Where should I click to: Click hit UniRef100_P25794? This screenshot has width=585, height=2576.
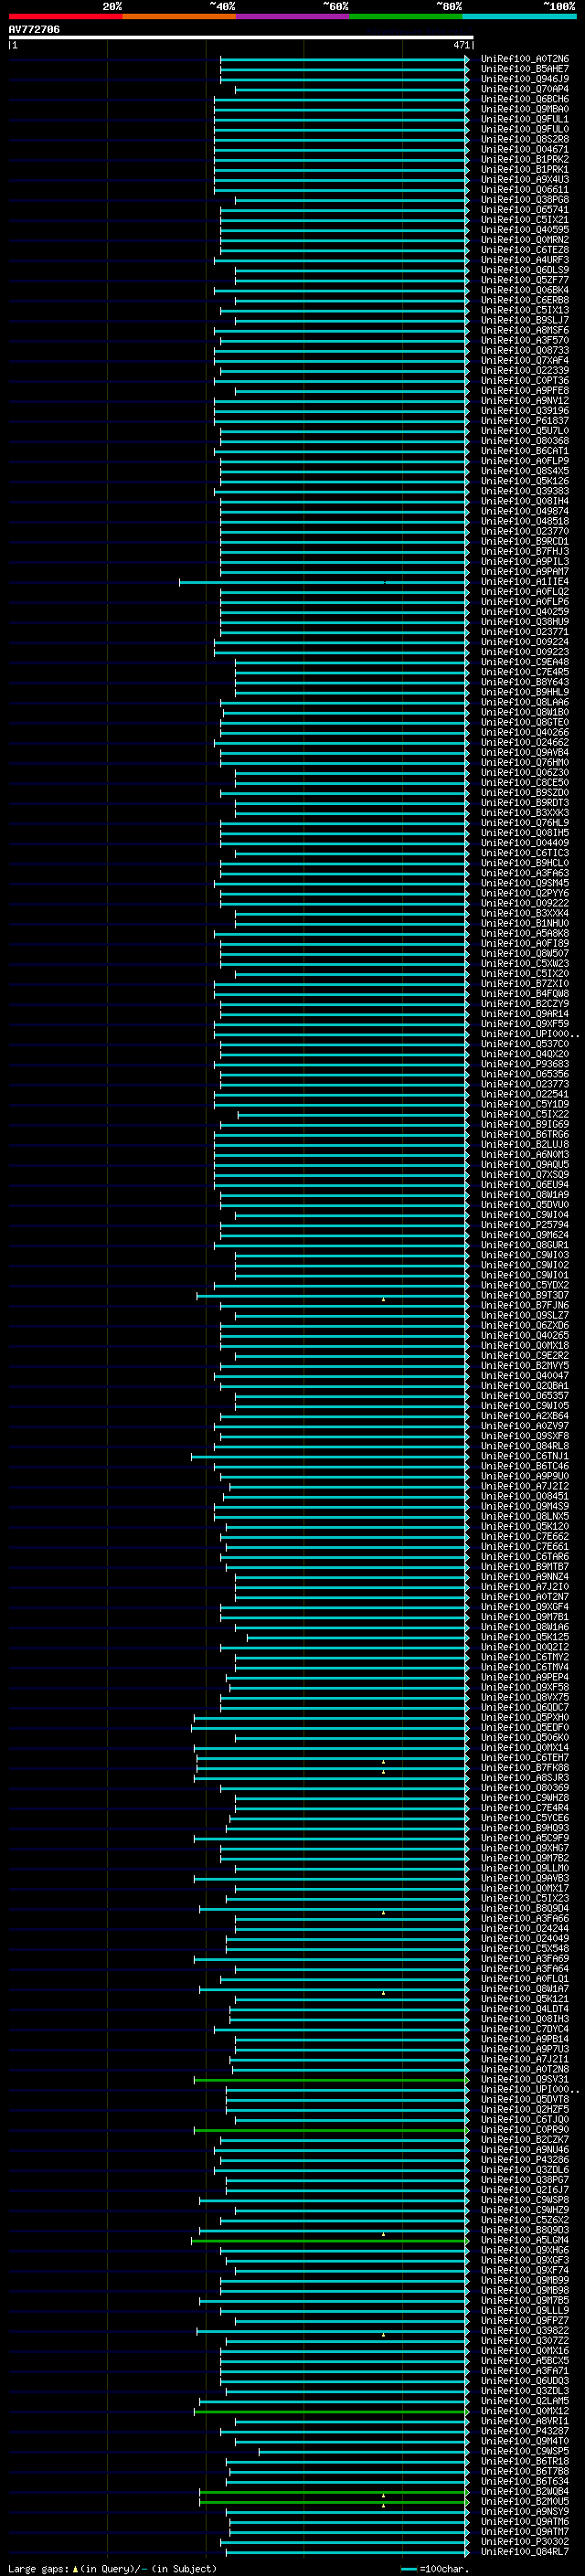(x=524, y=1225)
